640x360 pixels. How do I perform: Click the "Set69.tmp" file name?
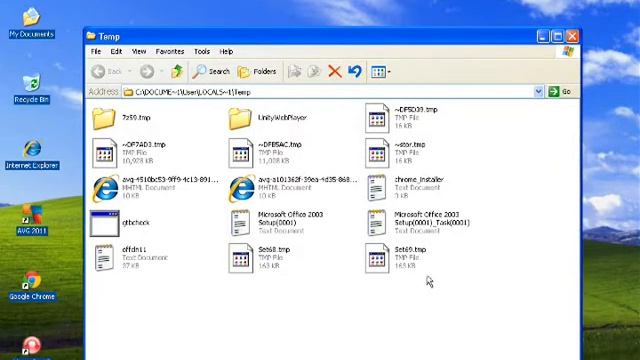click(x=410, y=249)
